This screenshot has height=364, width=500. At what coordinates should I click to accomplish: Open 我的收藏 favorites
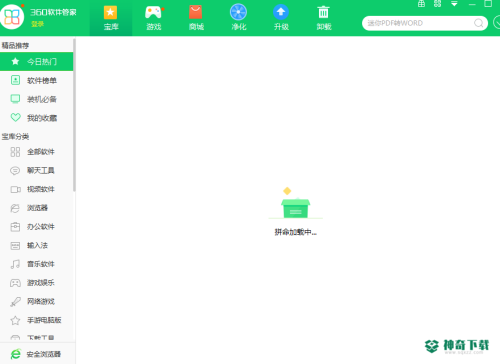[x=36, y=118]
